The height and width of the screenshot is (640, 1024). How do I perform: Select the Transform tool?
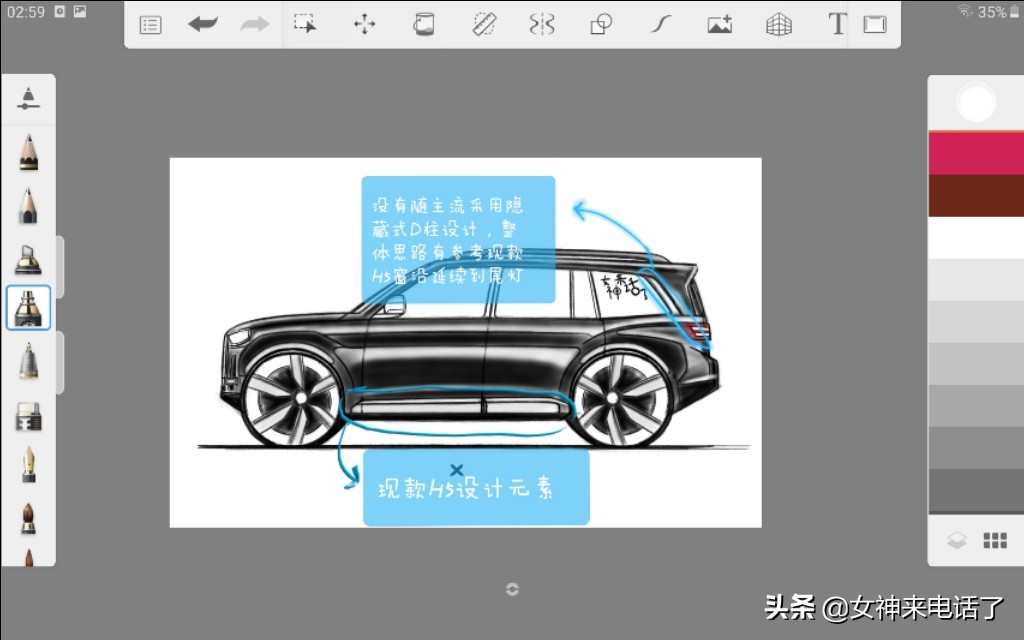tap(364, 23)
